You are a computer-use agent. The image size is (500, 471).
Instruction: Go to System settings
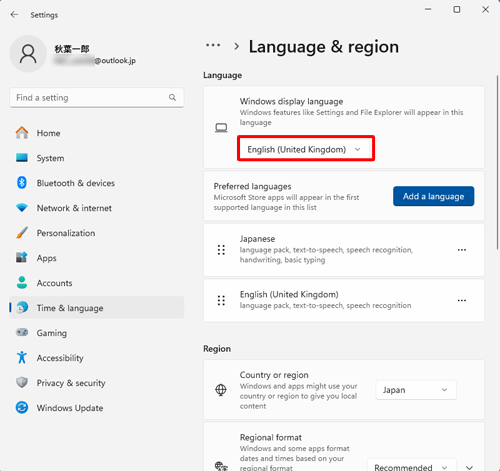click(x=97, y=158)
